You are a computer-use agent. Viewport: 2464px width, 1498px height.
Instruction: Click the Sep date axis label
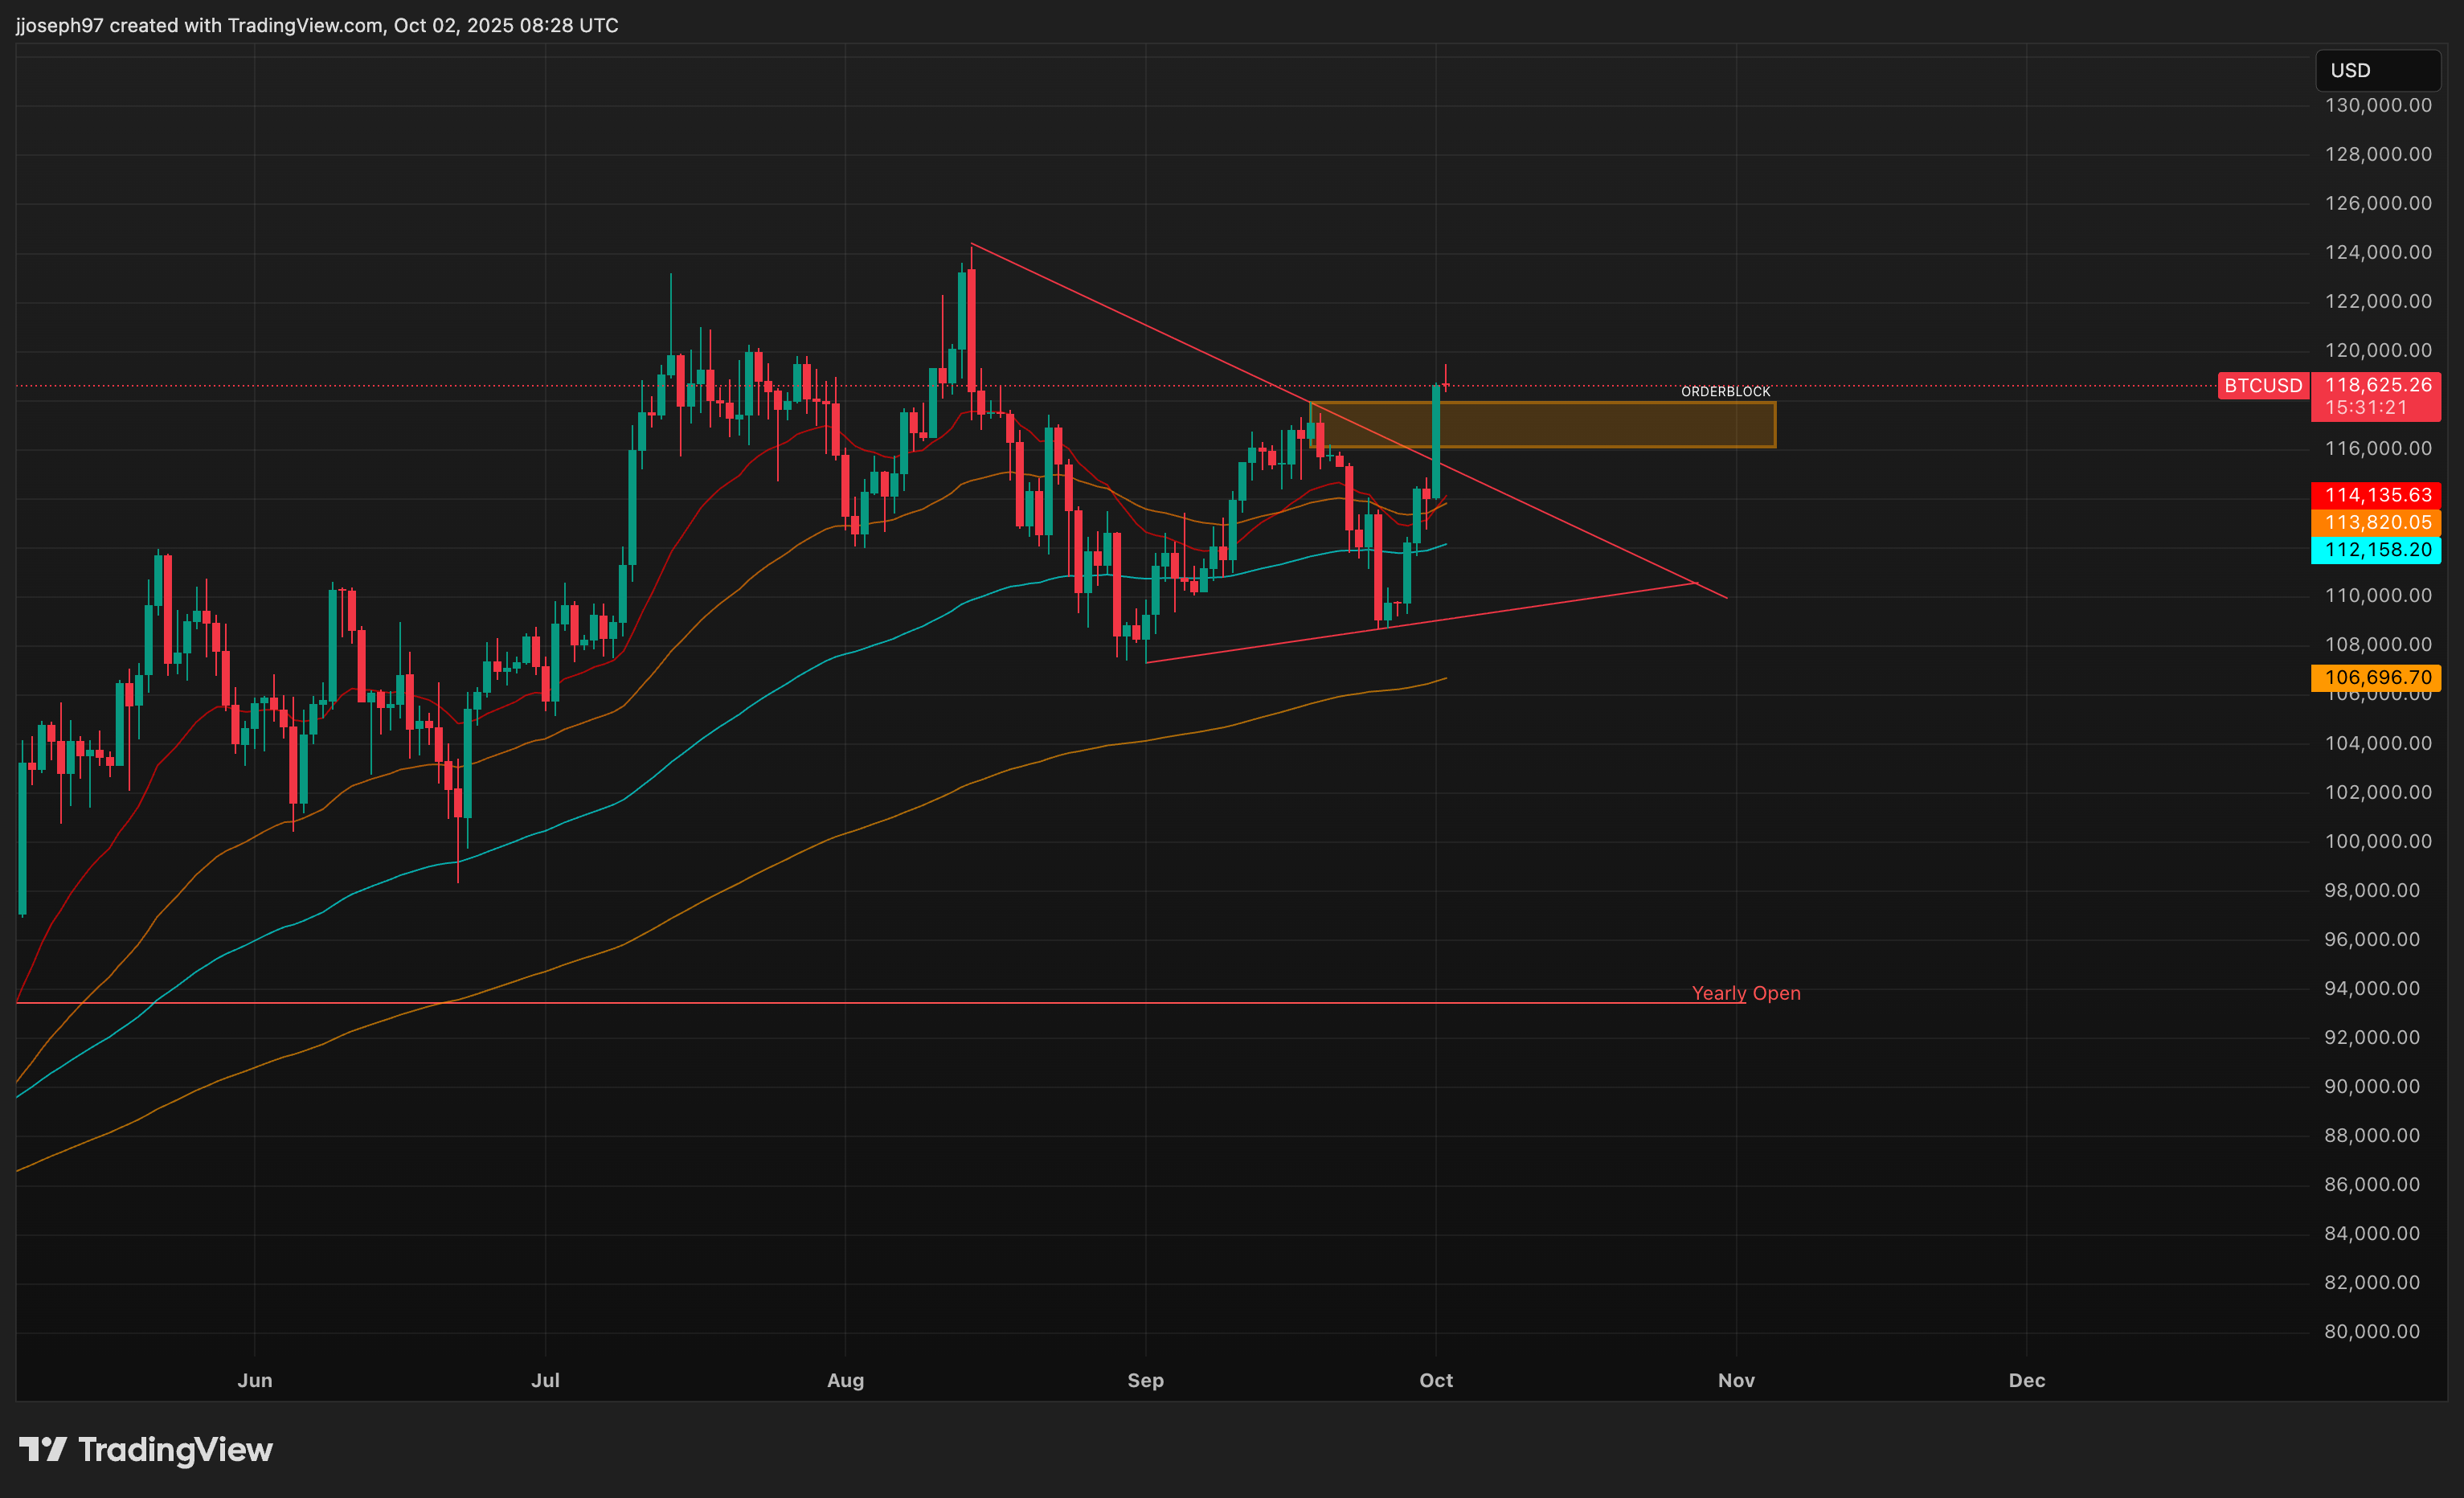1145,1380
